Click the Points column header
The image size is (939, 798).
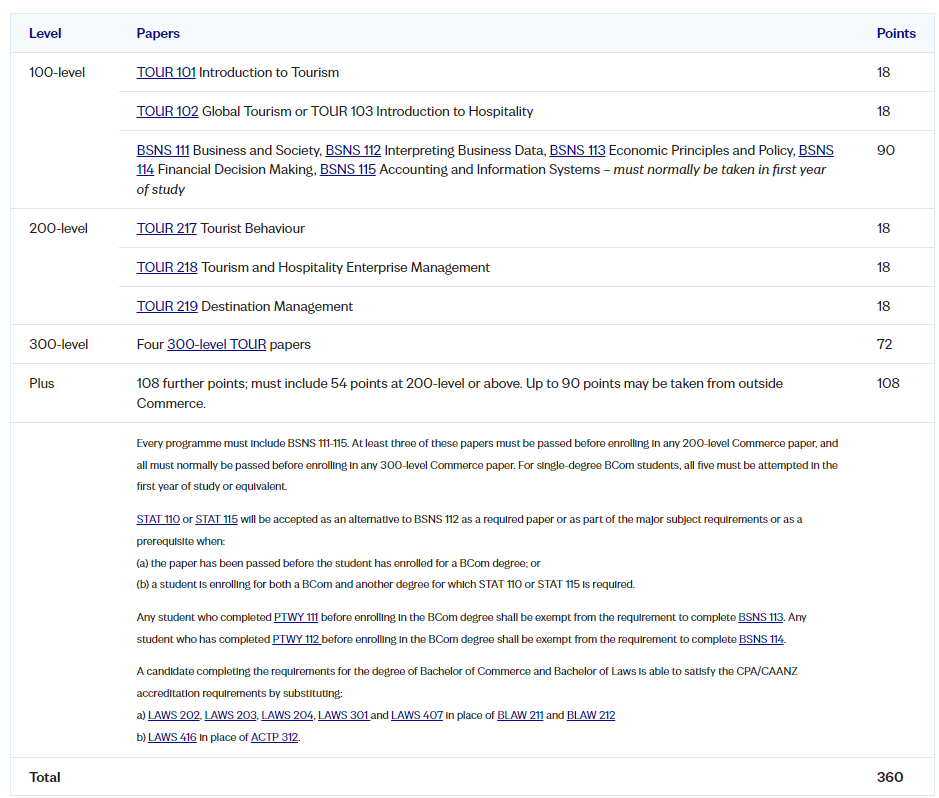point(896,34)
